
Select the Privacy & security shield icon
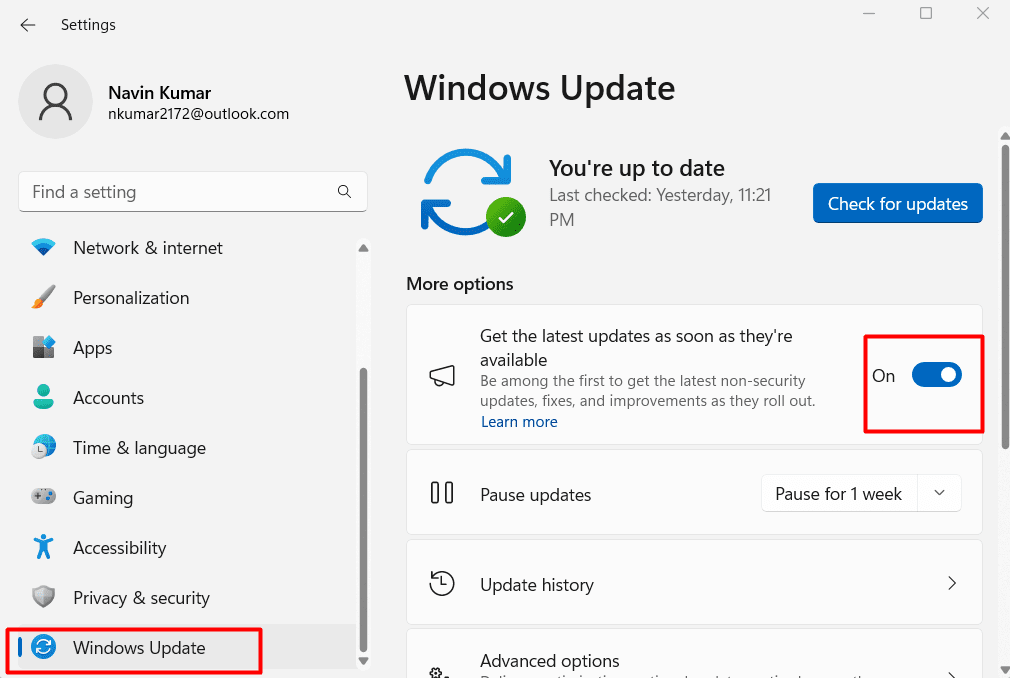pos(44,597)
